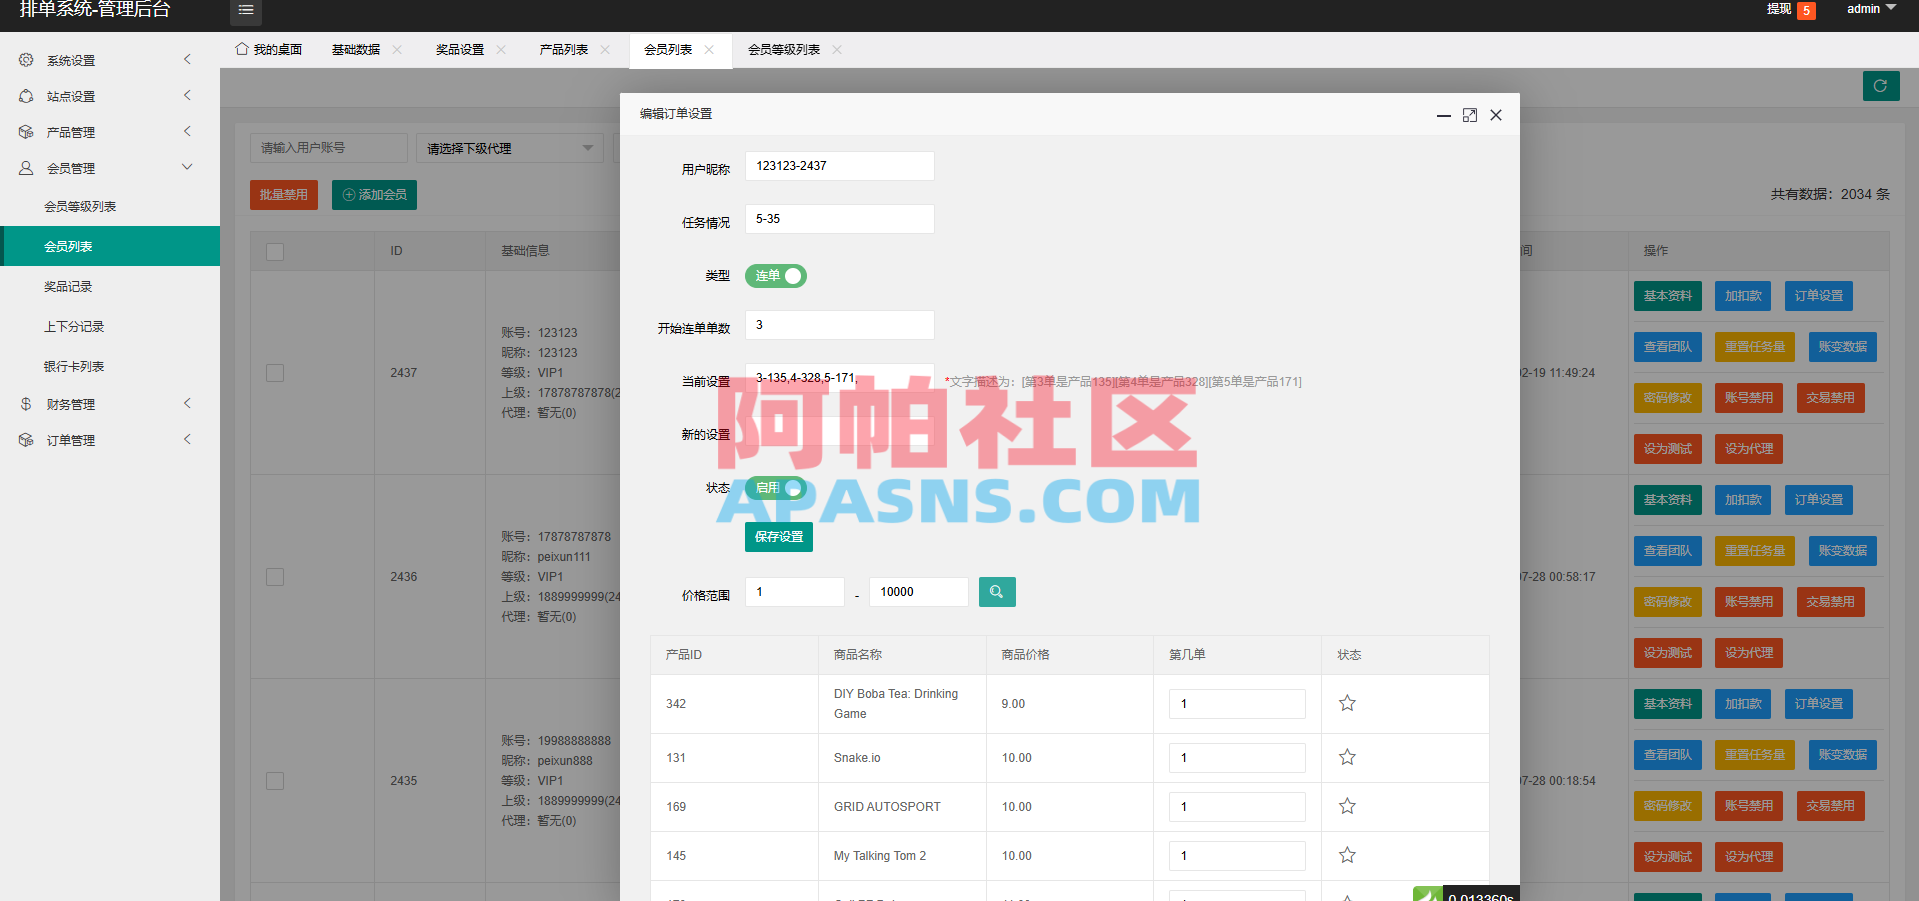Click the 批量禁用 button
The height and width of the screenshot is (901, 1919).
pyautogui.click(x=283, y=194)
